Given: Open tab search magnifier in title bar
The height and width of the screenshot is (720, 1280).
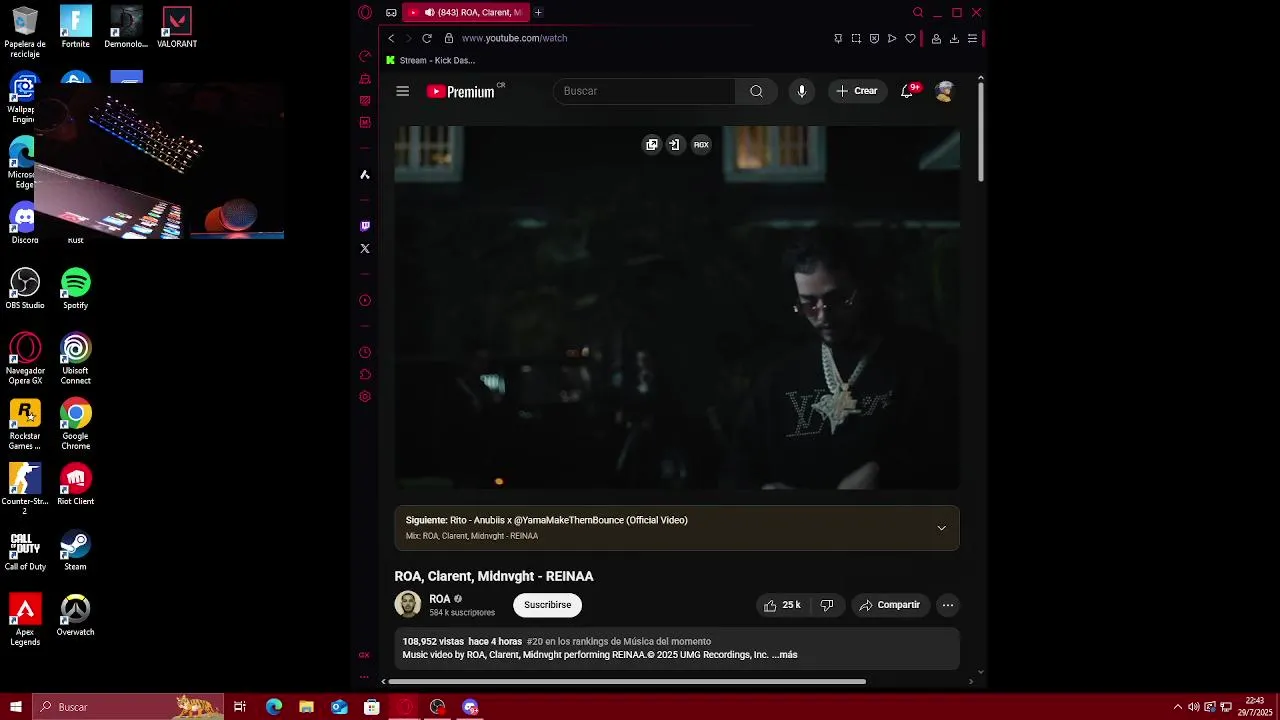Looking at the screenshot, I should pyautogui.click(x=918, y=12).
